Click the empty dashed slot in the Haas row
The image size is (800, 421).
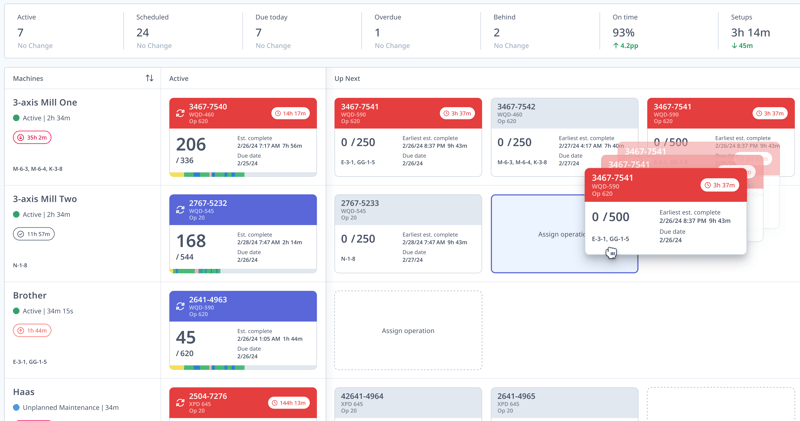click(x=720, y=404)
